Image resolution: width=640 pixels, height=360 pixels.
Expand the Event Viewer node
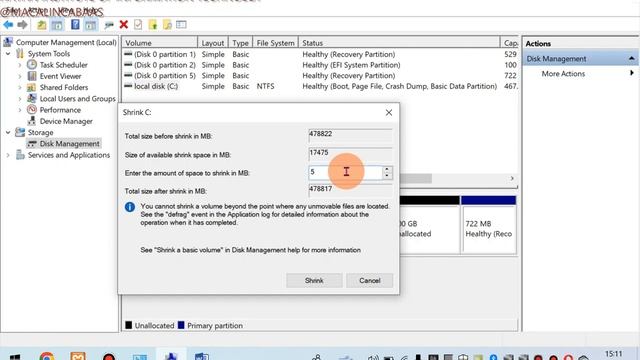[20, 76]
